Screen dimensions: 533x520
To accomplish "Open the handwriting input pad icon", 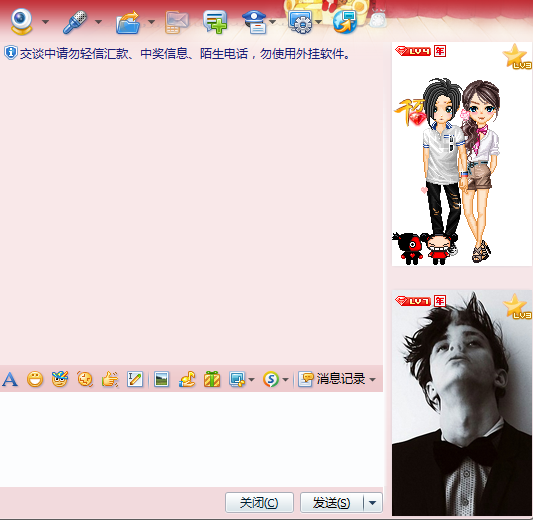I will (x=135, y=379).
